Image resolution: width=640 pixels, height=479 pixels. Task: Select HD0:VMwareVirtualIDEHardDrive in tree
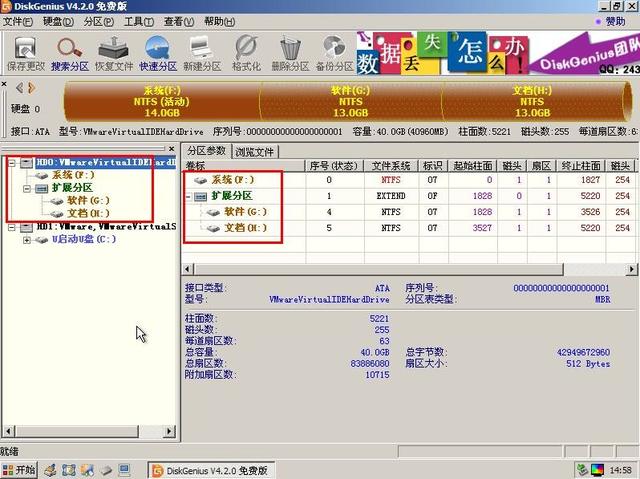[x=106, y=162]
